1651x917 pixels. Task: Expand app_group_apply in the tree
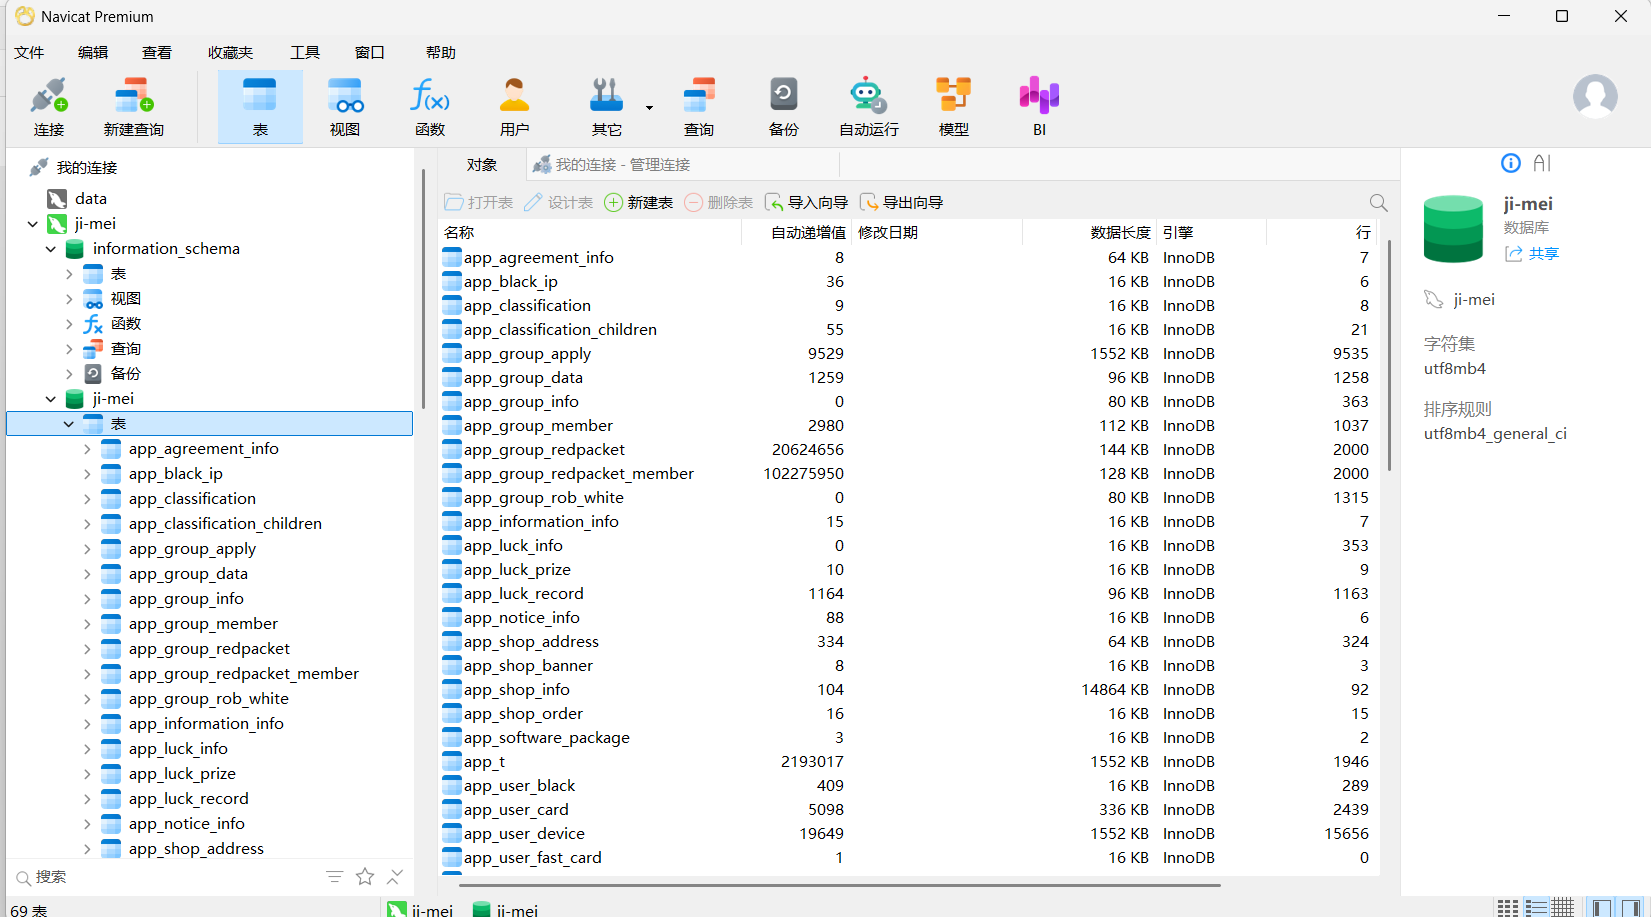click(87, 549)
